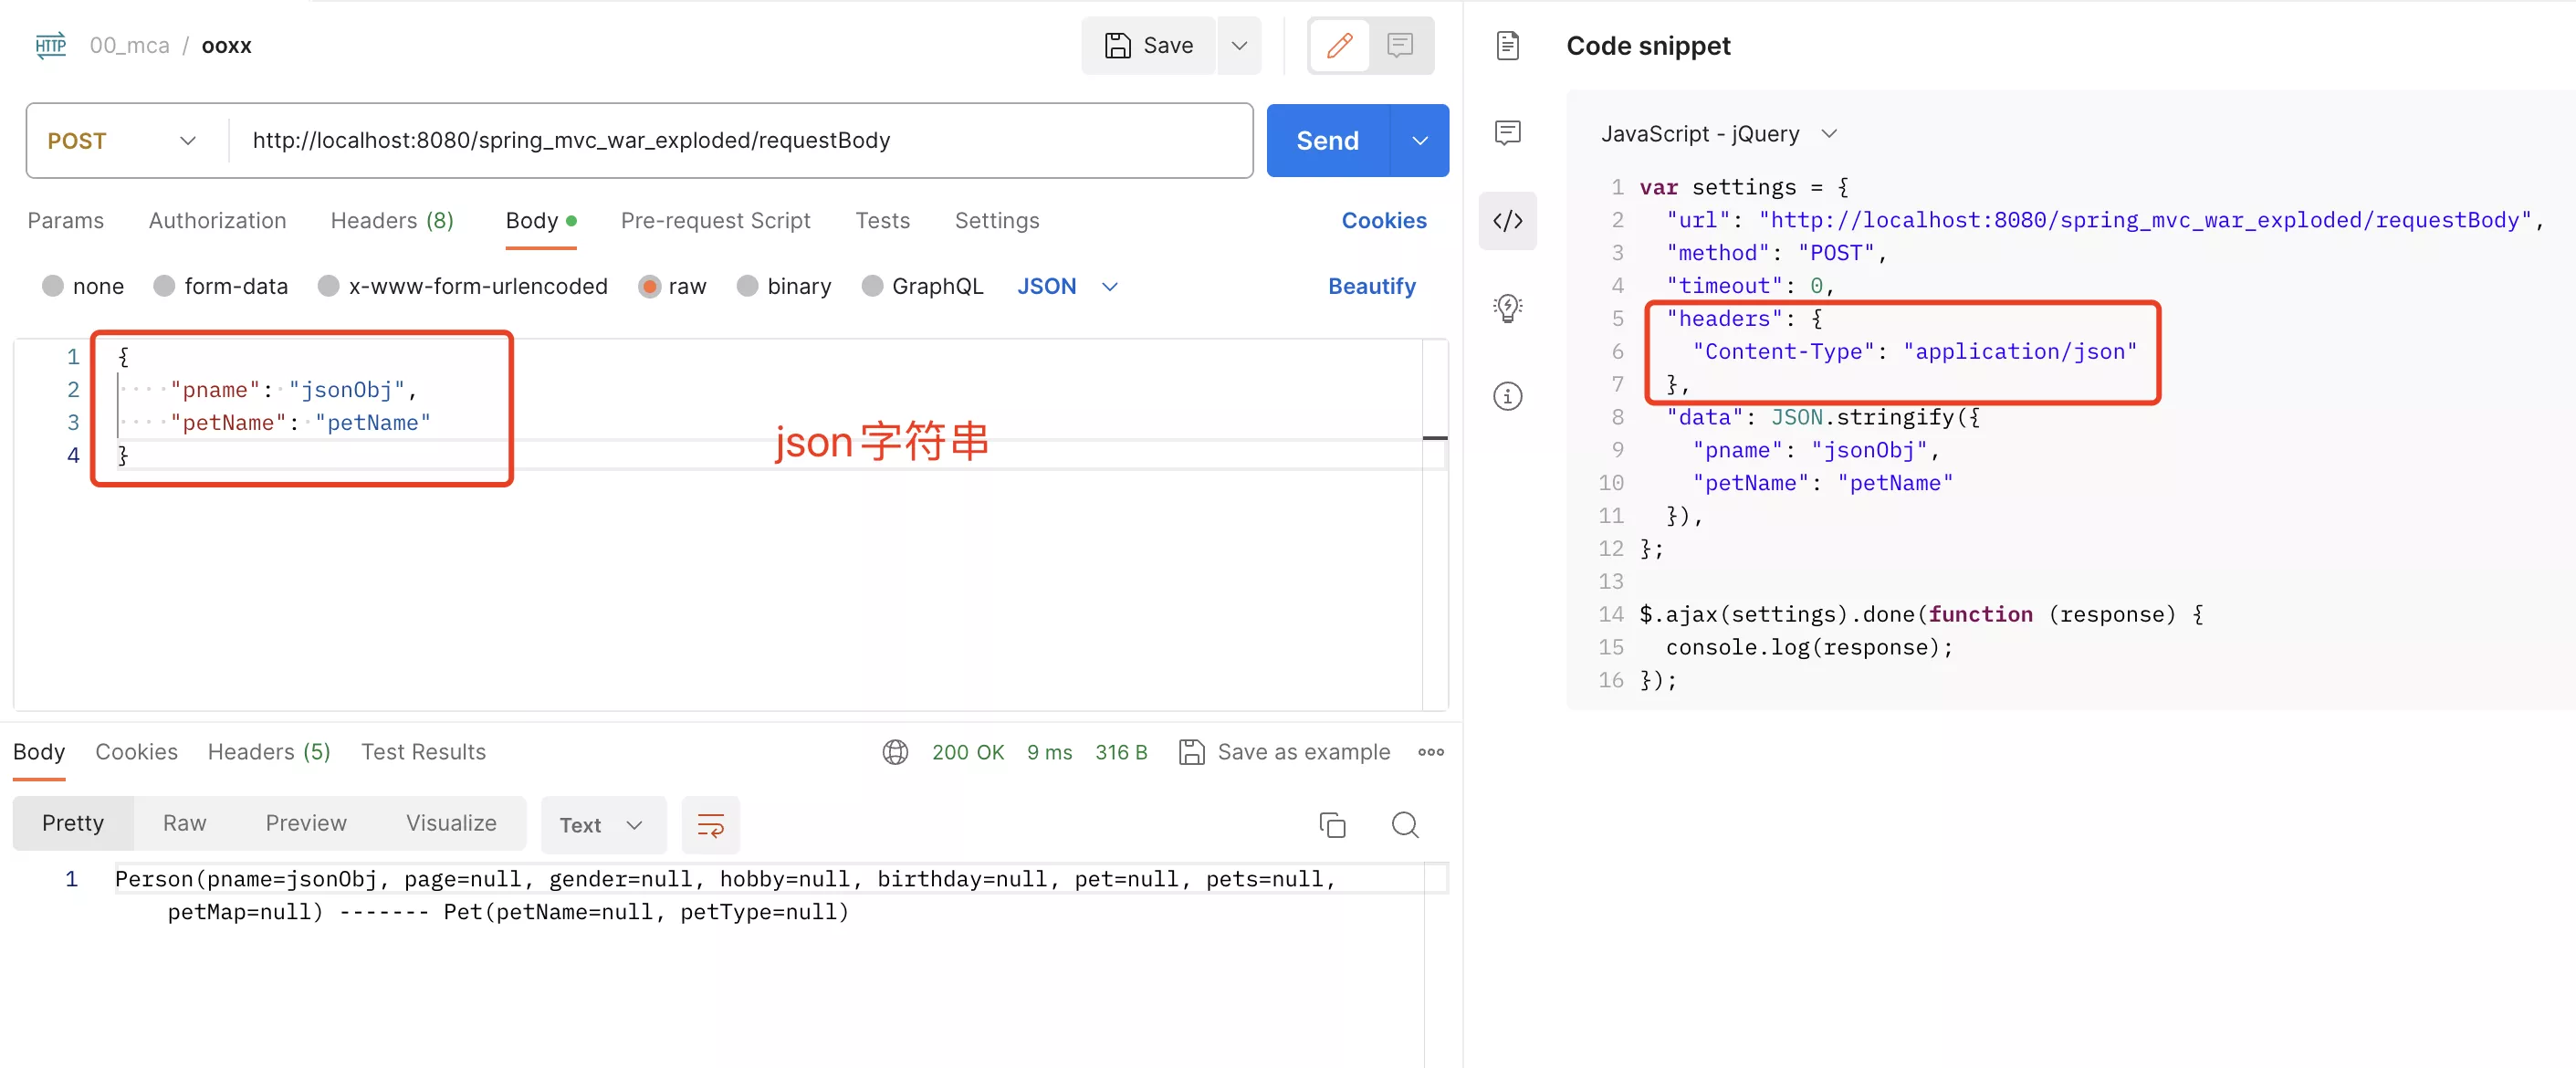Open the request Info sidebar icon
This screenshot has height=1068, width=2576.
[1508, 396]
